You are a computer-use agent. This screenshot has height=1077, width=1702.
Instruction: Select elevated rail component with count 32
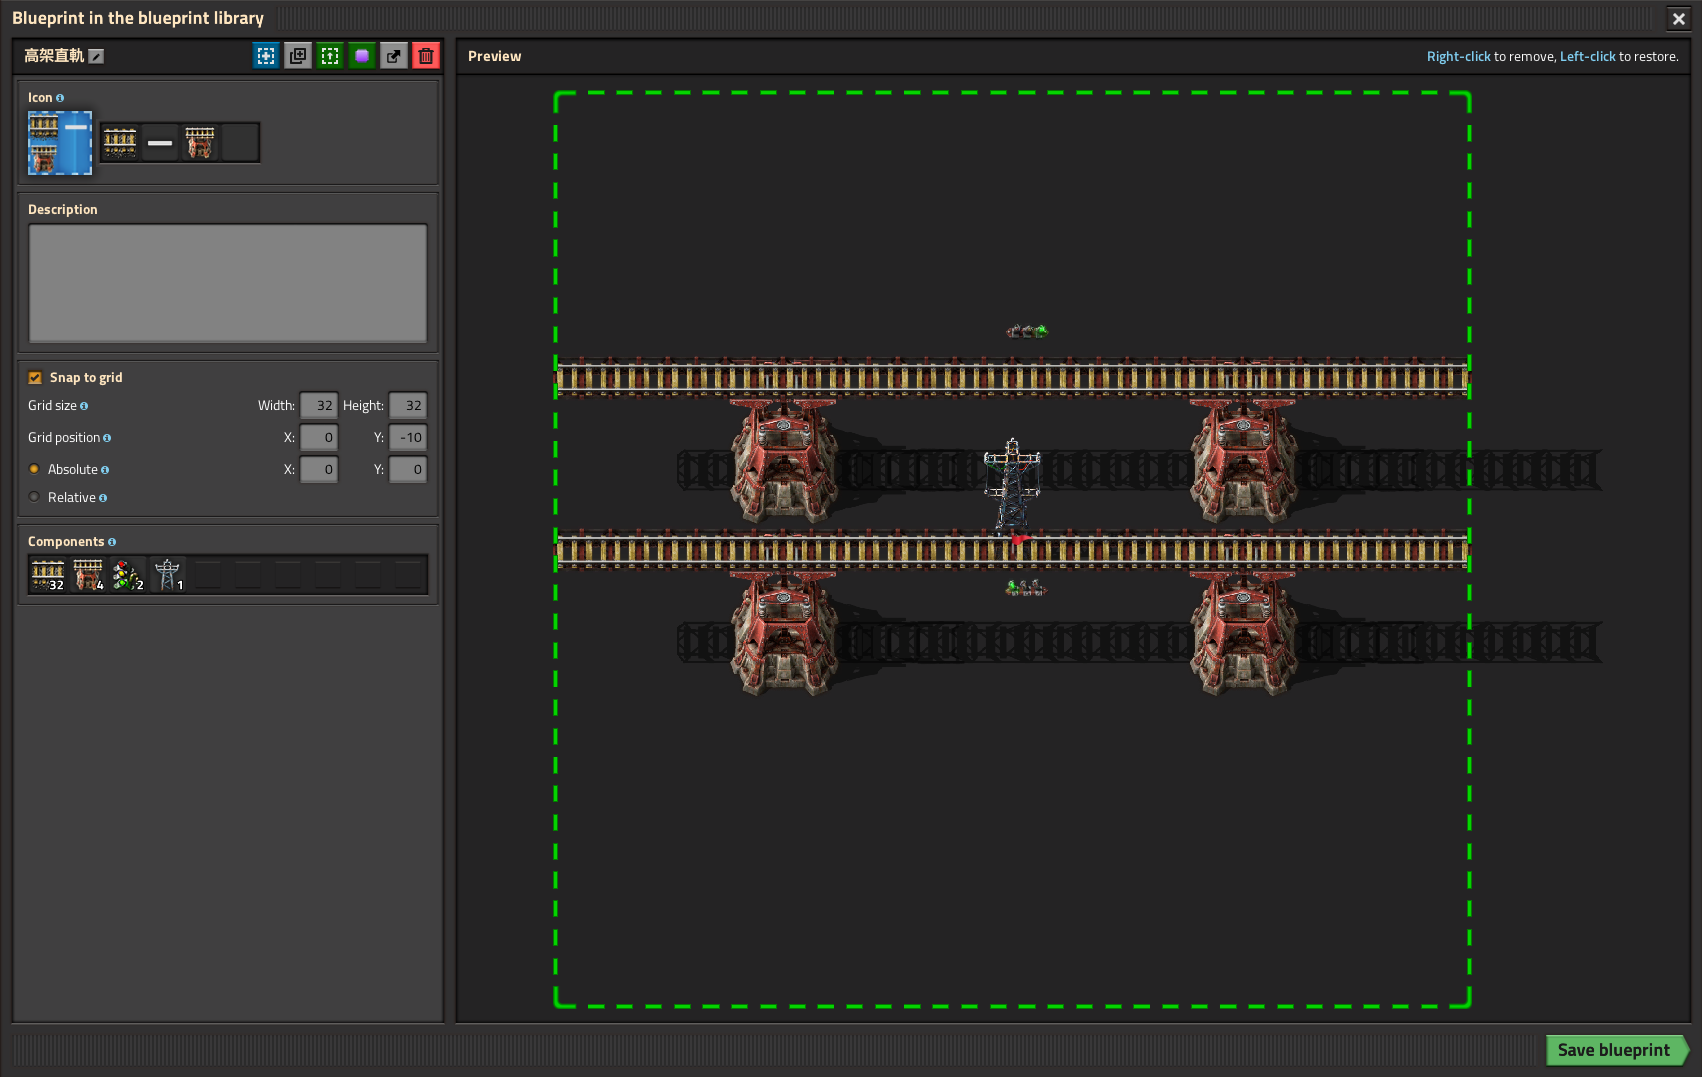pos(48,575)
